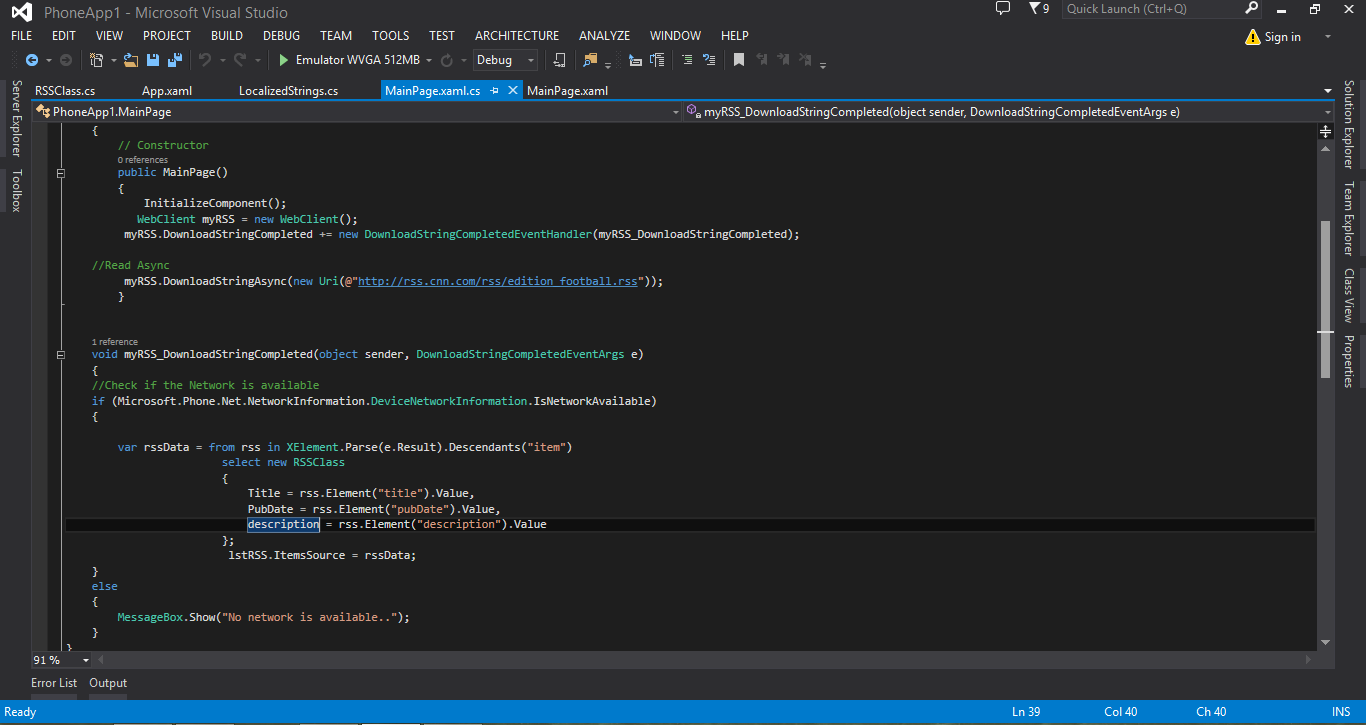Click the Quick Launch magnifier icon
Viewport: 1366px width, 725px height.
click(1252, 8)
